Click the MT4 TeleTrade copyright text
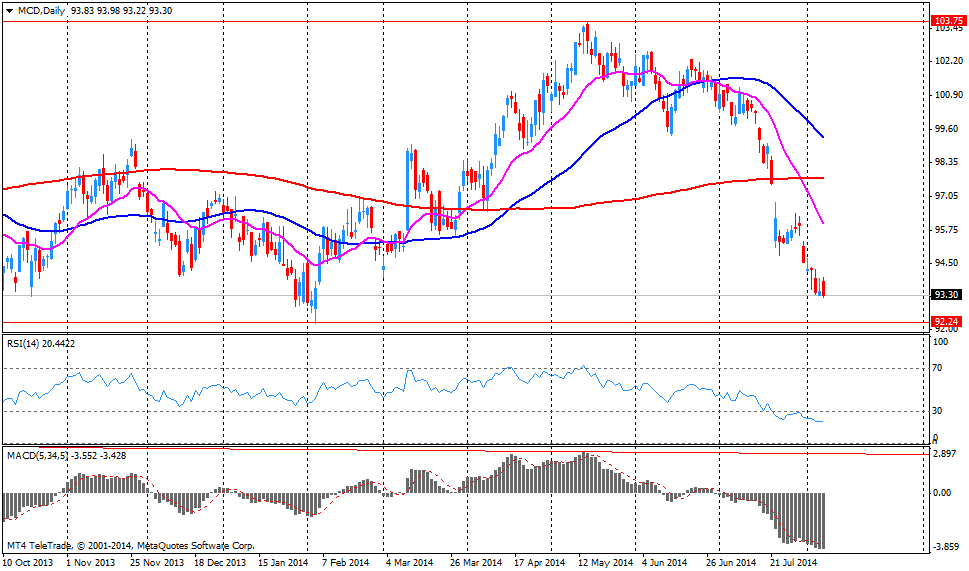Image resolution: width=969 pixels, height=571 pixels. click(130, 546)
